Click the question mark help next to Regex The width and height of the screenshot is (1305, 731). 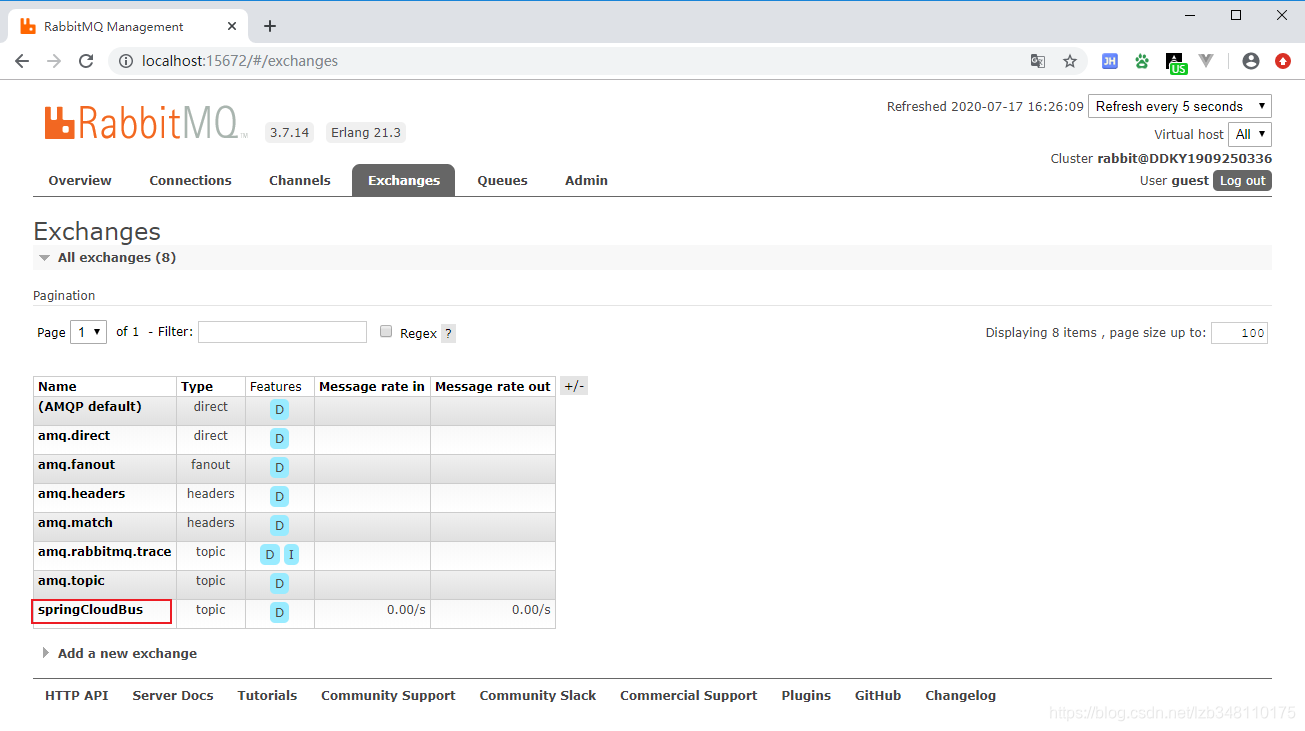point(448,333)
